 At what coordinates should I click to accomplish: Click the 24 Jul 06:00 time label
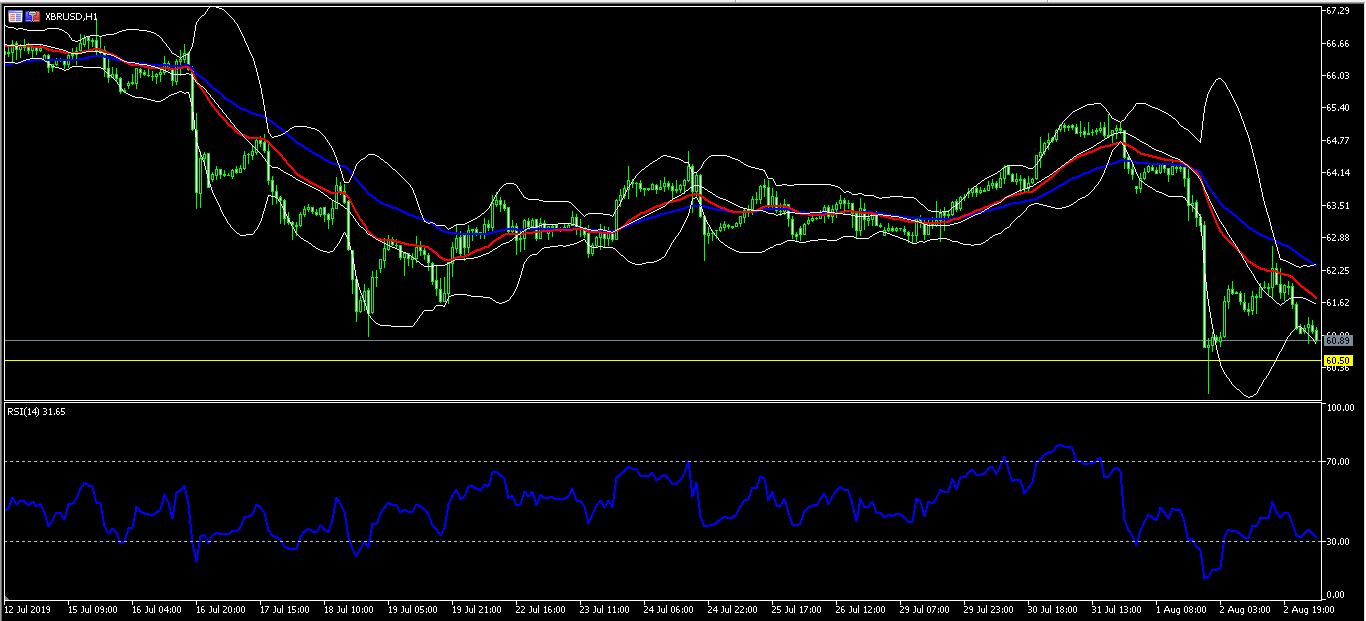click(x=668, y=608)
